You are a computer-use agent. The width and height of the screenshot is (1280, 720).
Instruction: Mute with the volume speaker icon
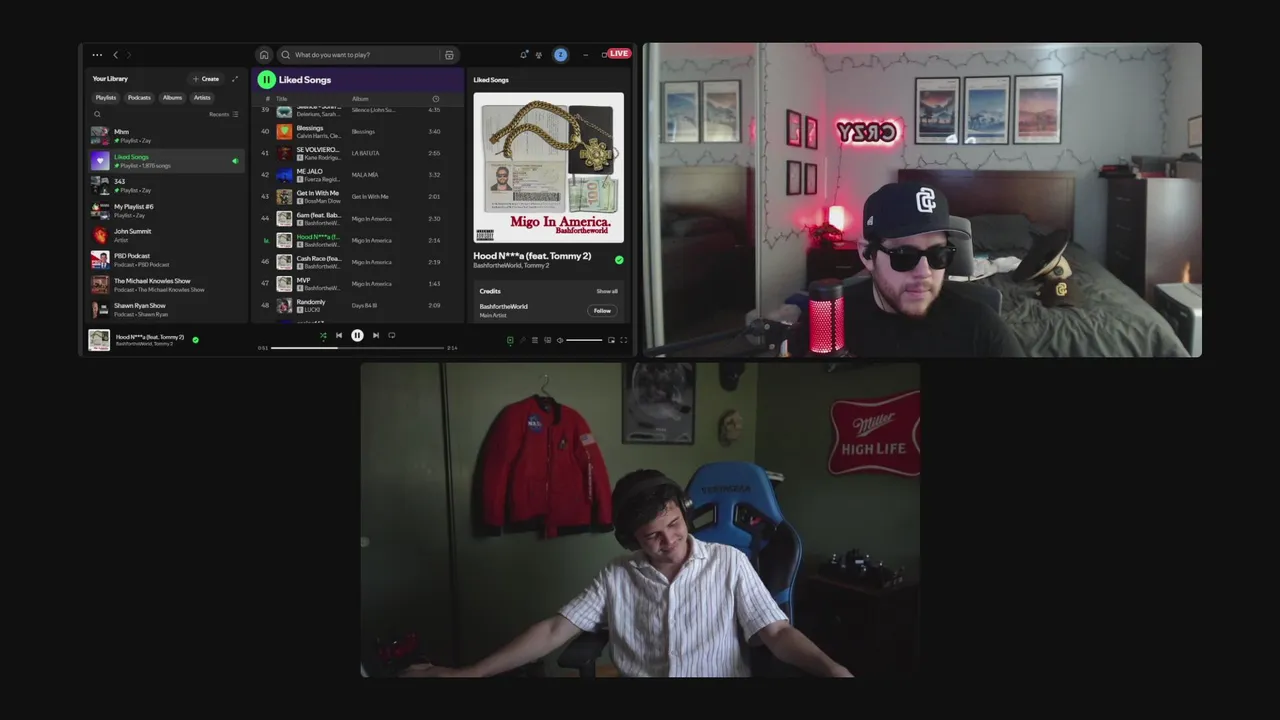(x=559, y=340)
